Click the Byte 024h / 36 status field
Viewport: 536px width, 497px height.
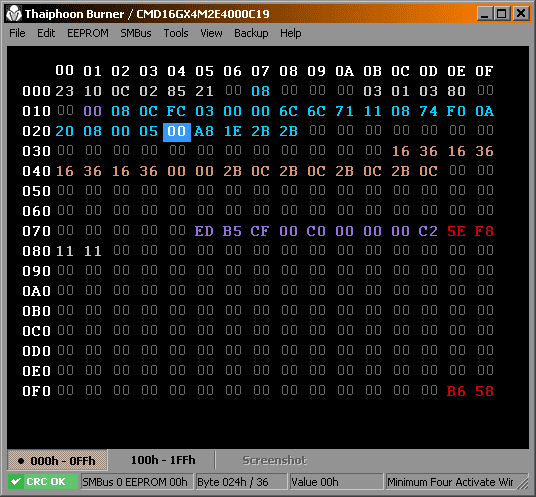click(241, 482)
